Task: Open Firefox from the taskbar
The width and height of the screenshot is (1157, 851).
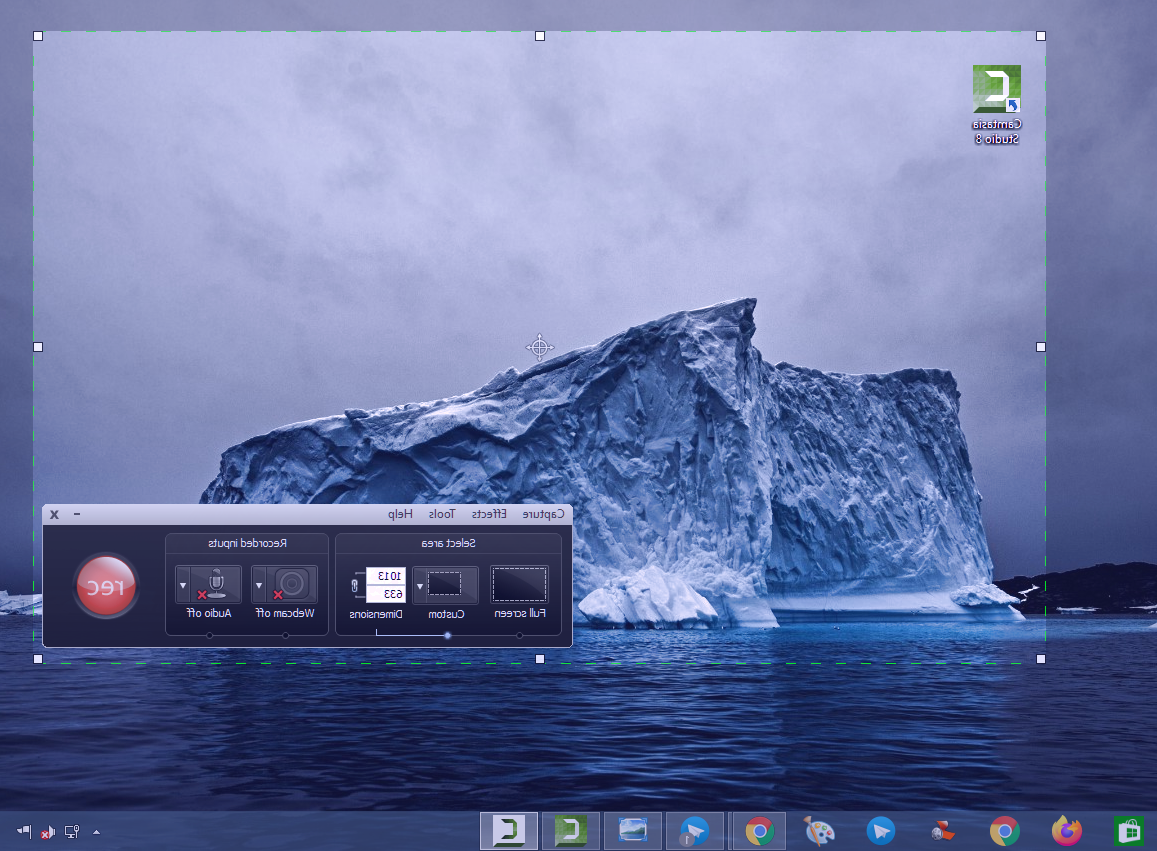Action: [1067, 831]
